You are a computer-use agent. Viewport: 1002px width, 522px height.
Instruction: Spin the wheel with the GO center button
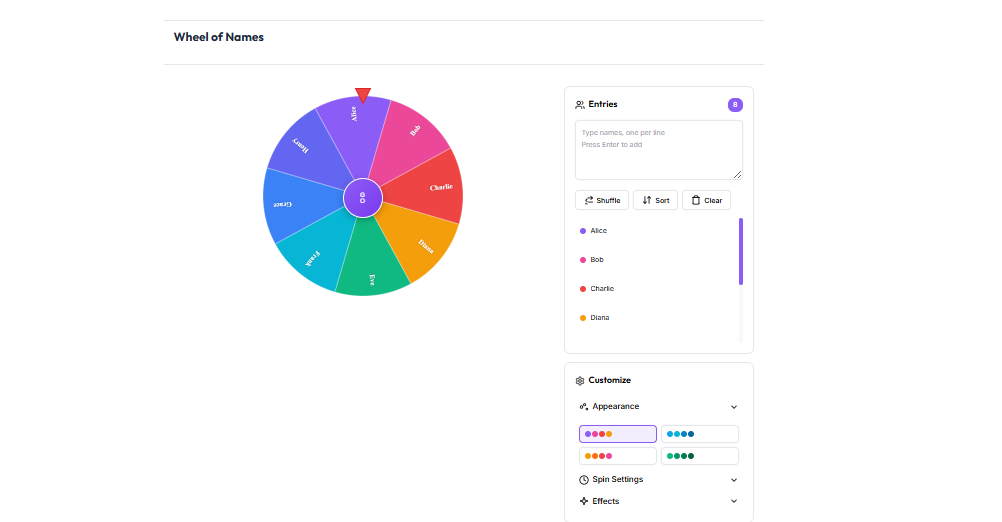coord(363,198)
